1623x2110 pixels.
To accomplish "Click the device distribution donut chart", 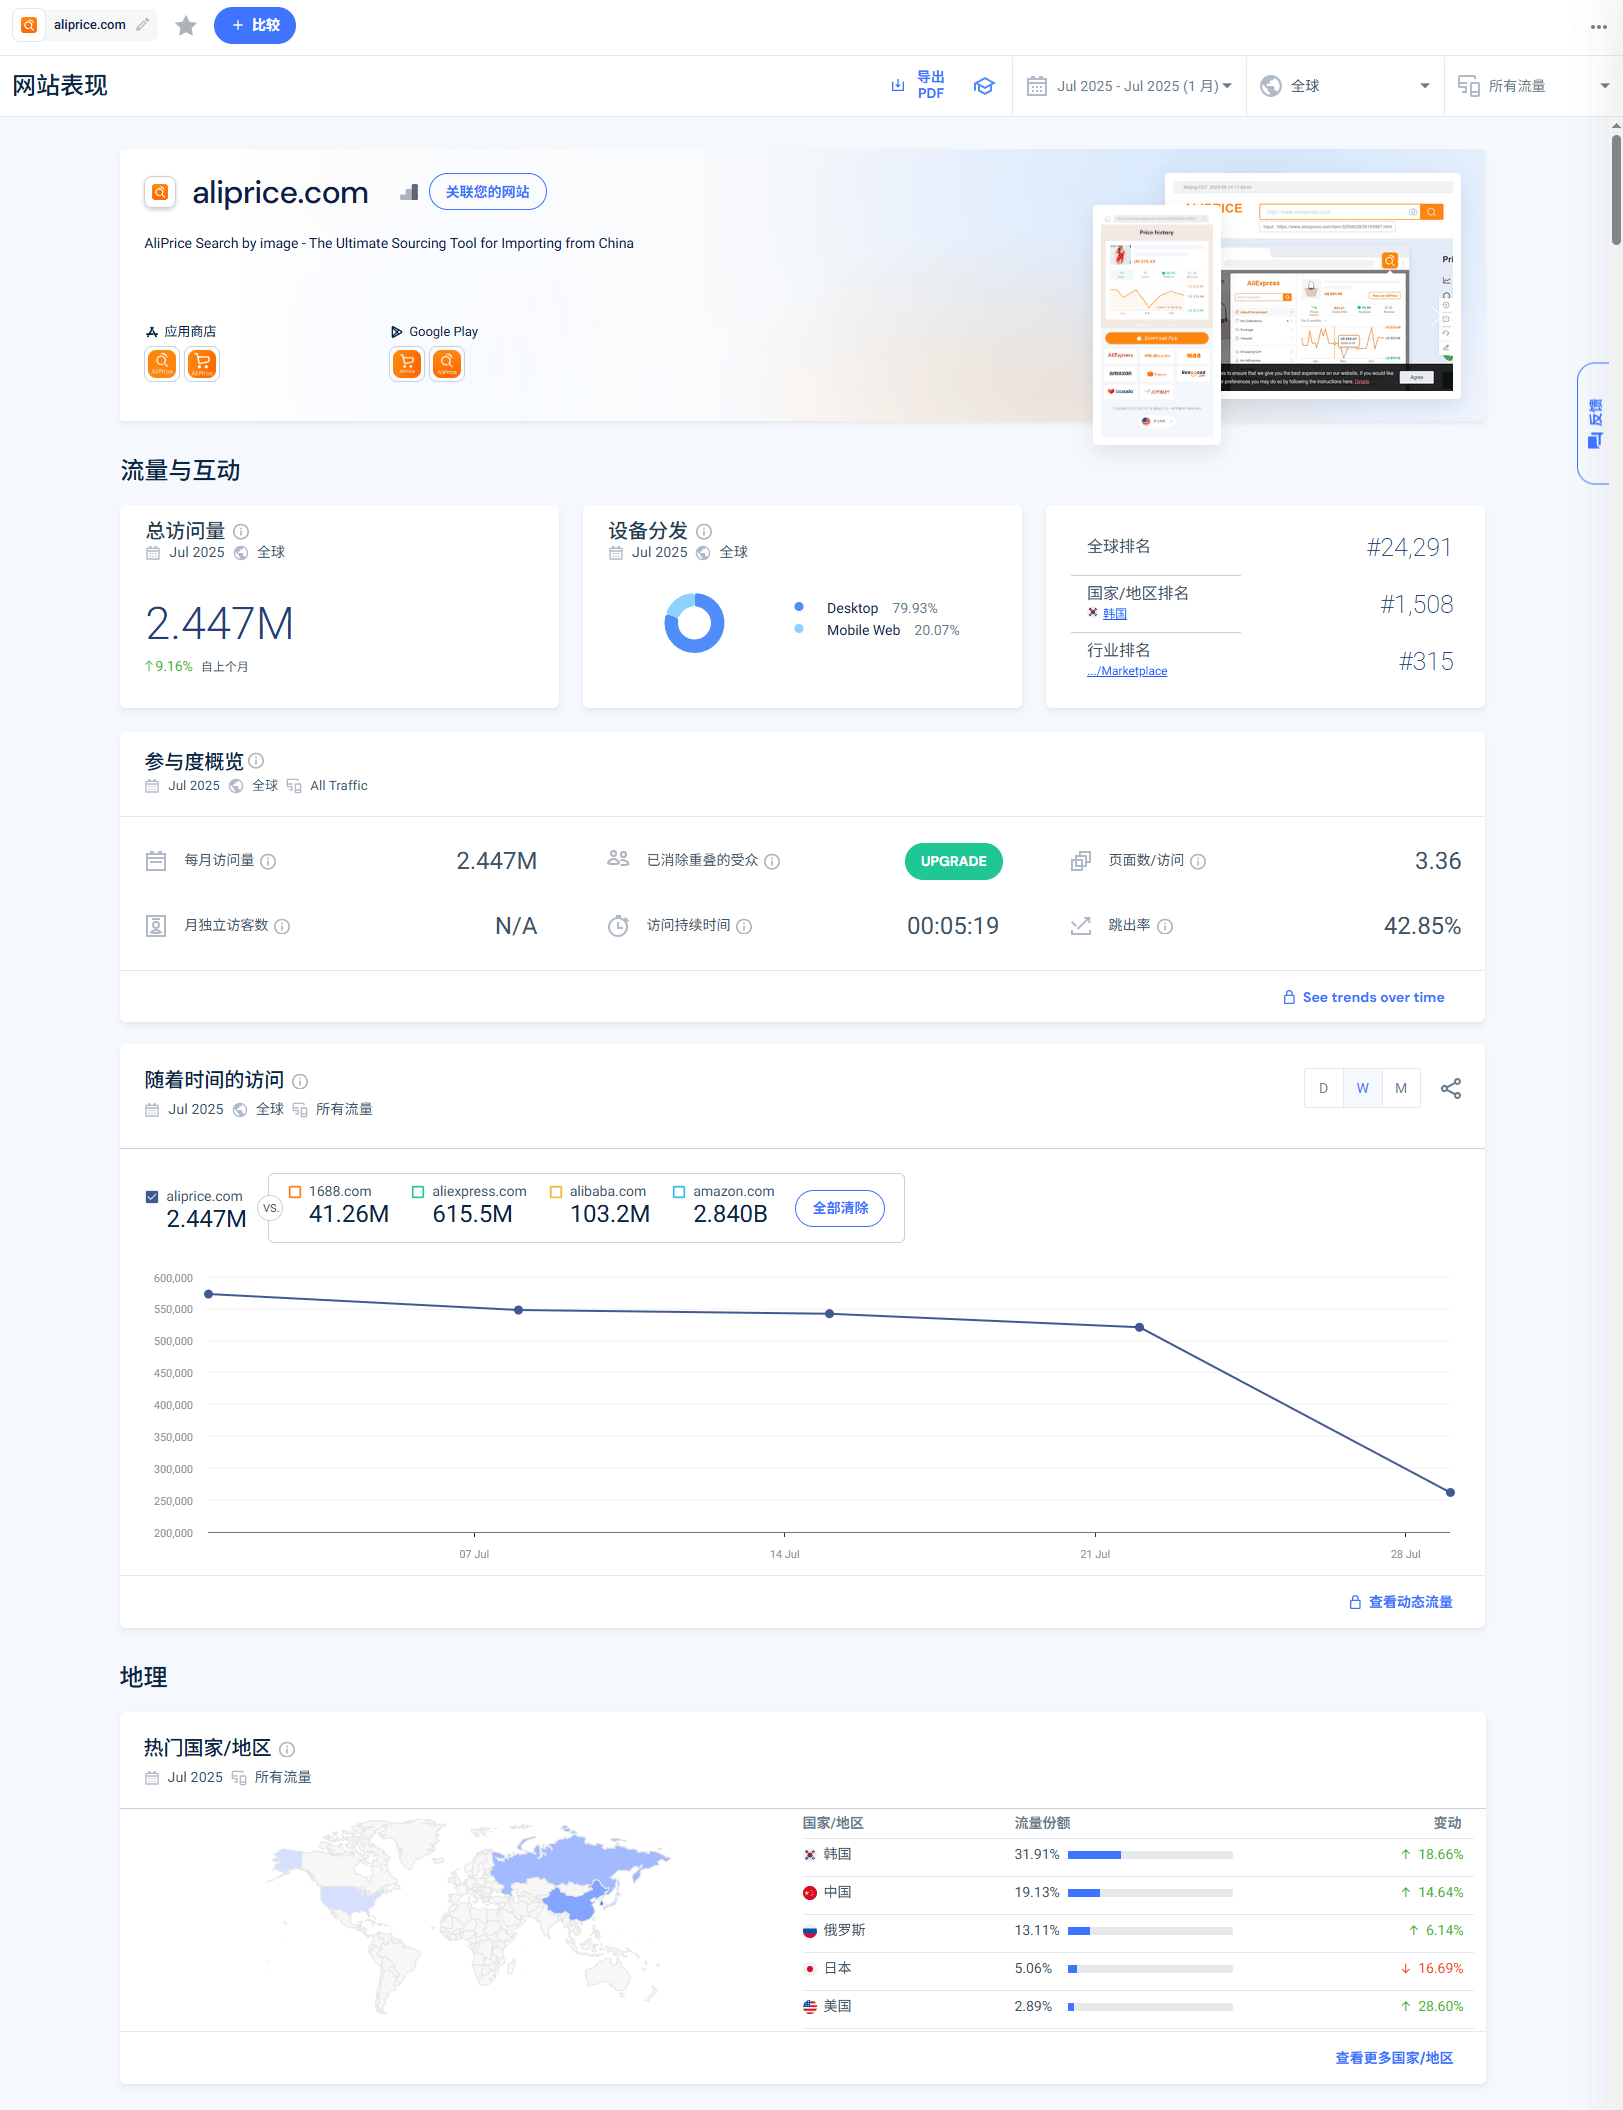I will point(694,623).
